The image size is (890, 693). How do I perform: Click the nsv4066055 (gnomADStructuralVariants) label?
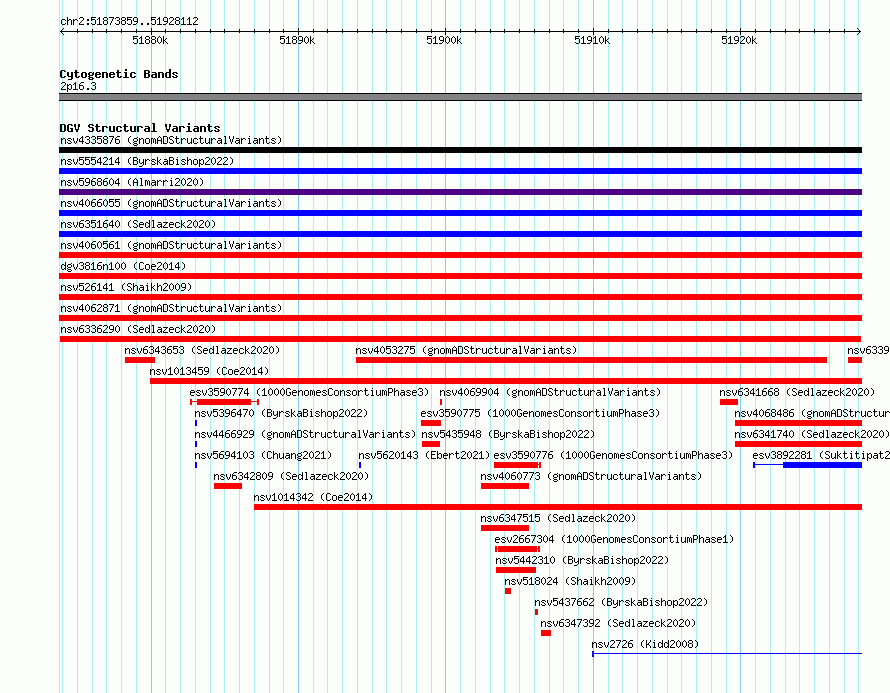point(171,203)
